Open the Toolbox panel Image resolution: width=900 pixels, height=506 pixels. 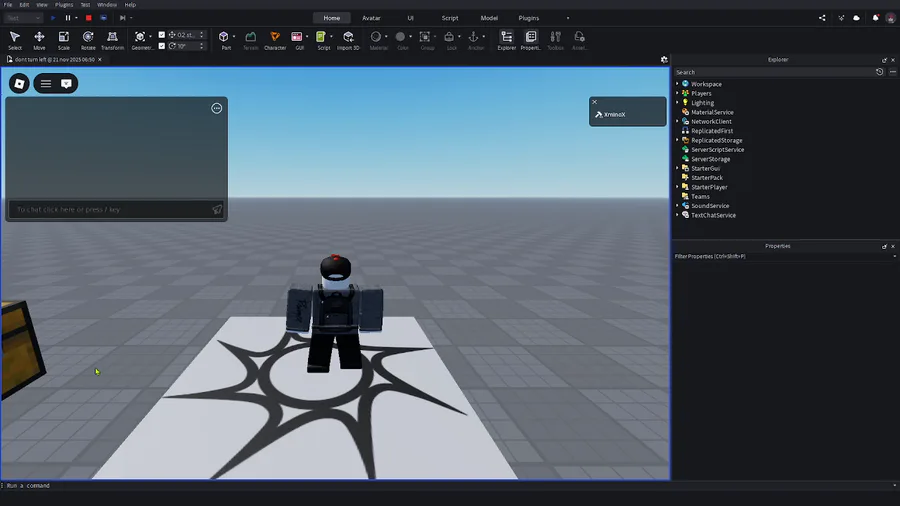pyautogui.click(x=556, y=40)
